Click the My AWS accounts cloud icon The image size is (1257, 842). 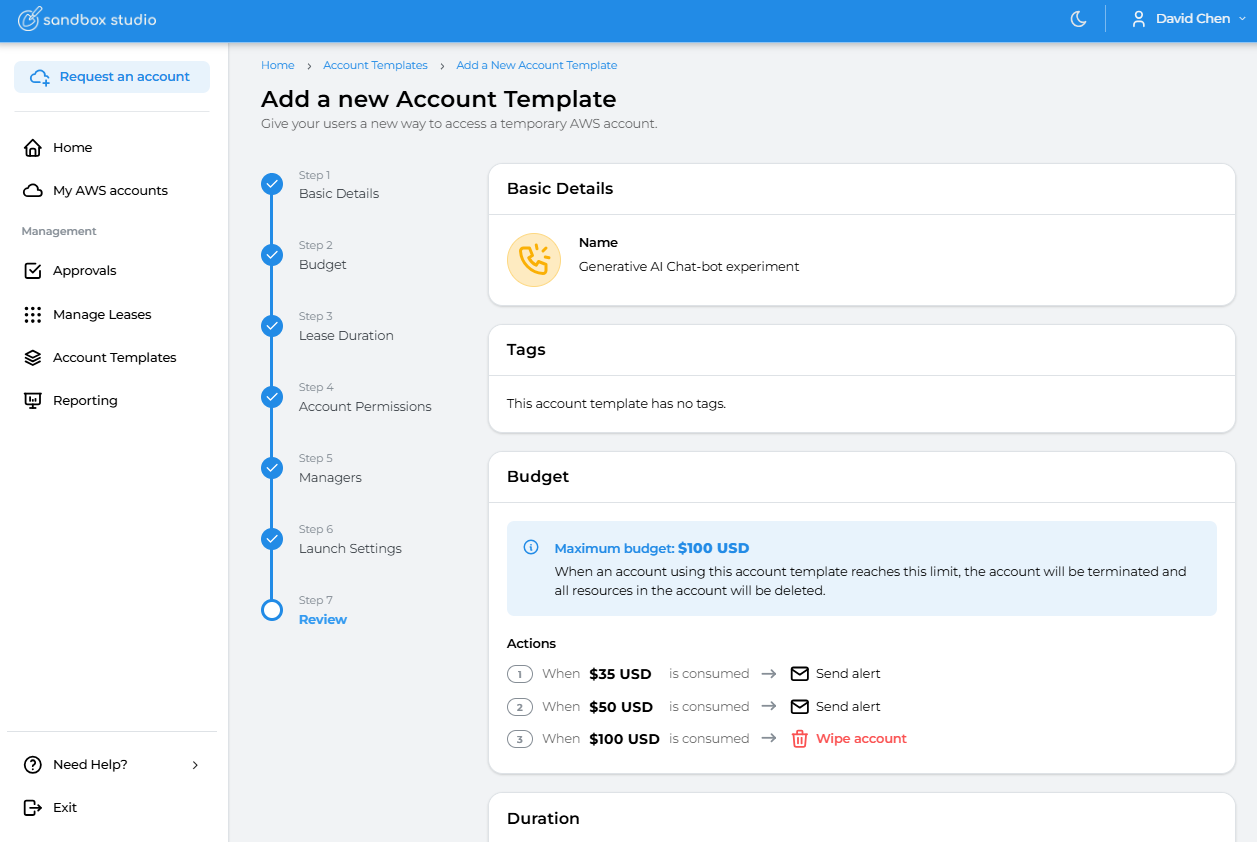(x=33, y=191)
